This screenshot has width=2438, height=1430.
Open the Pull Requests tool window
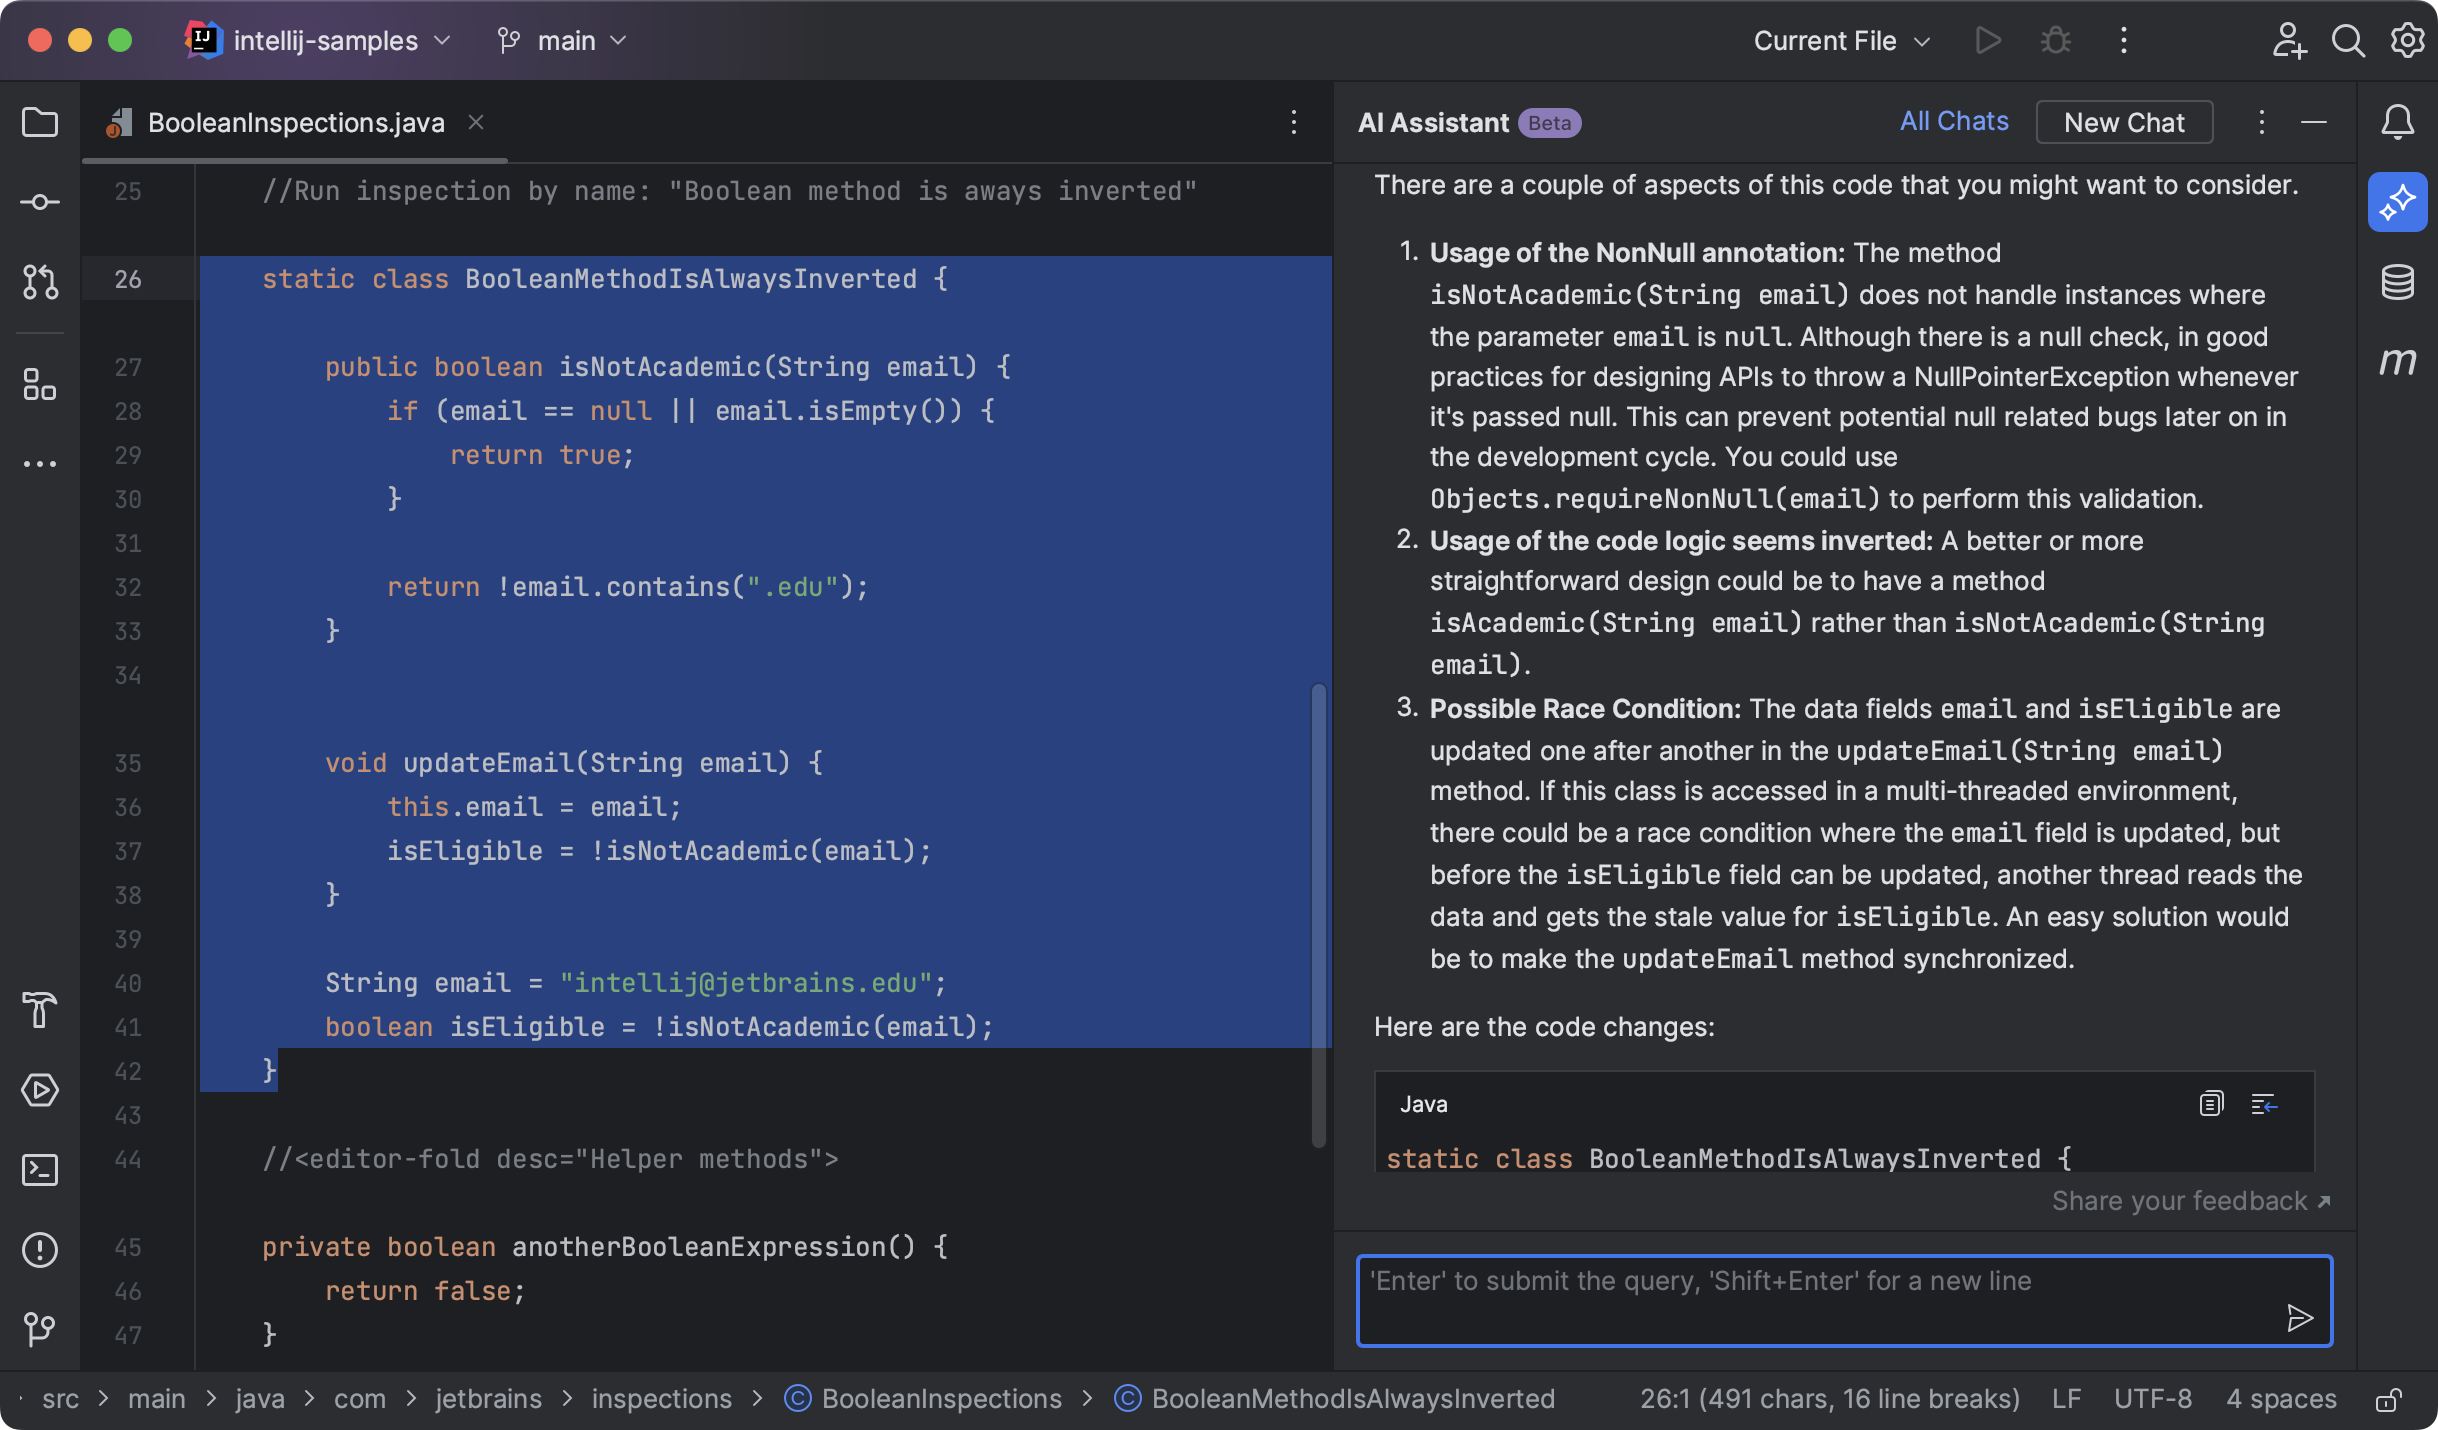click(x=40, y=283)
